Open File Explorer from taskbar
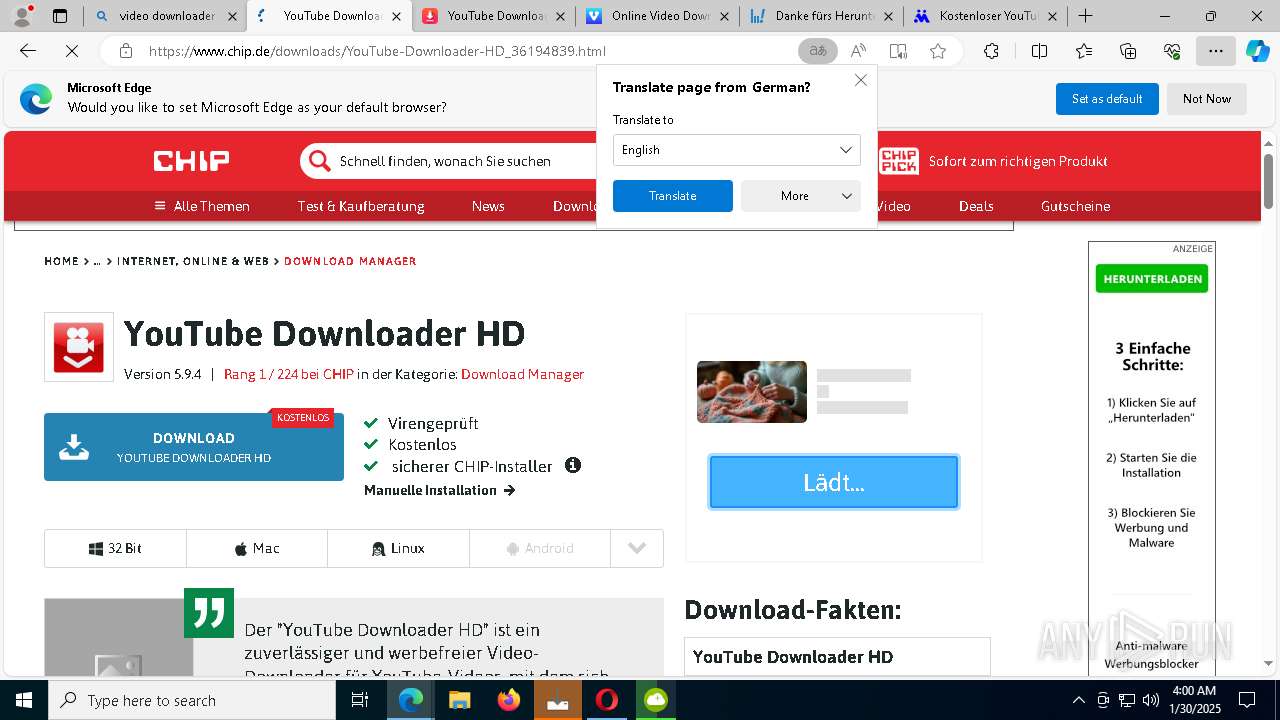The image size is (1280, 720). (x=459, y=700)
